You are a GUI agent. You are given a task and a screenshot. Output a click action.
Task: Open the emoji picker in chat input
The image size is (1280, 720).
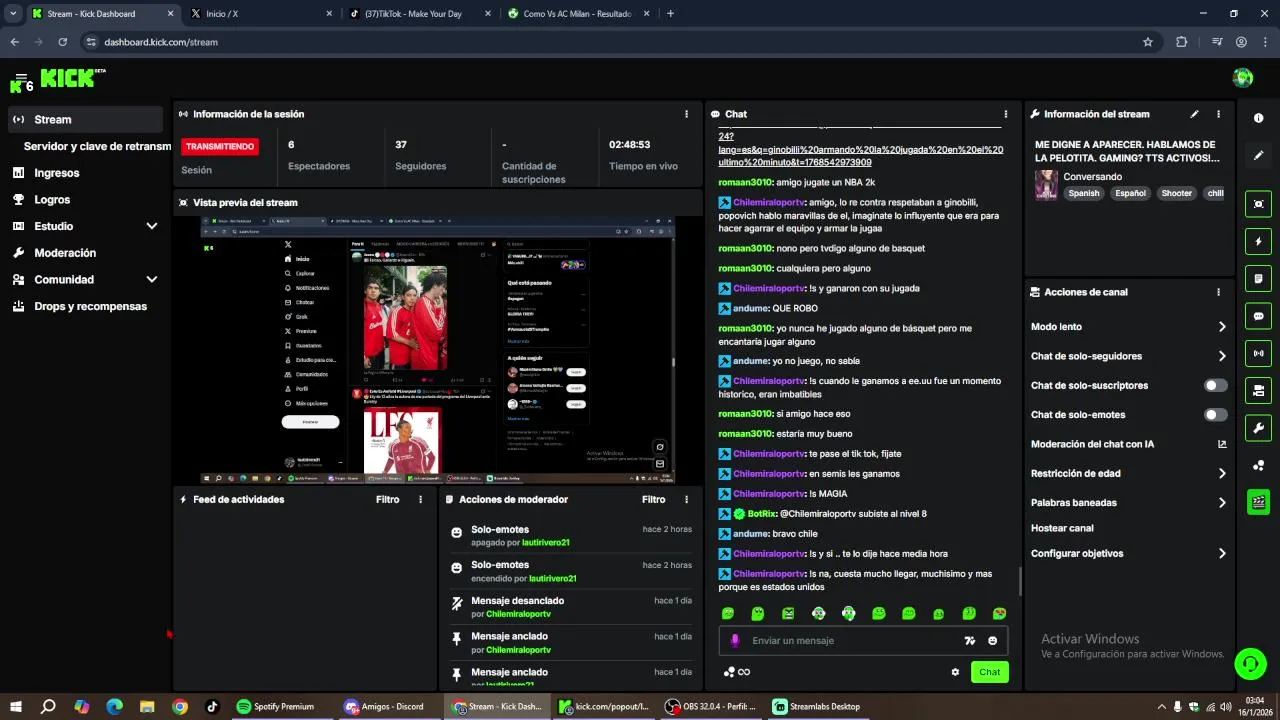(x=993, y=641)
